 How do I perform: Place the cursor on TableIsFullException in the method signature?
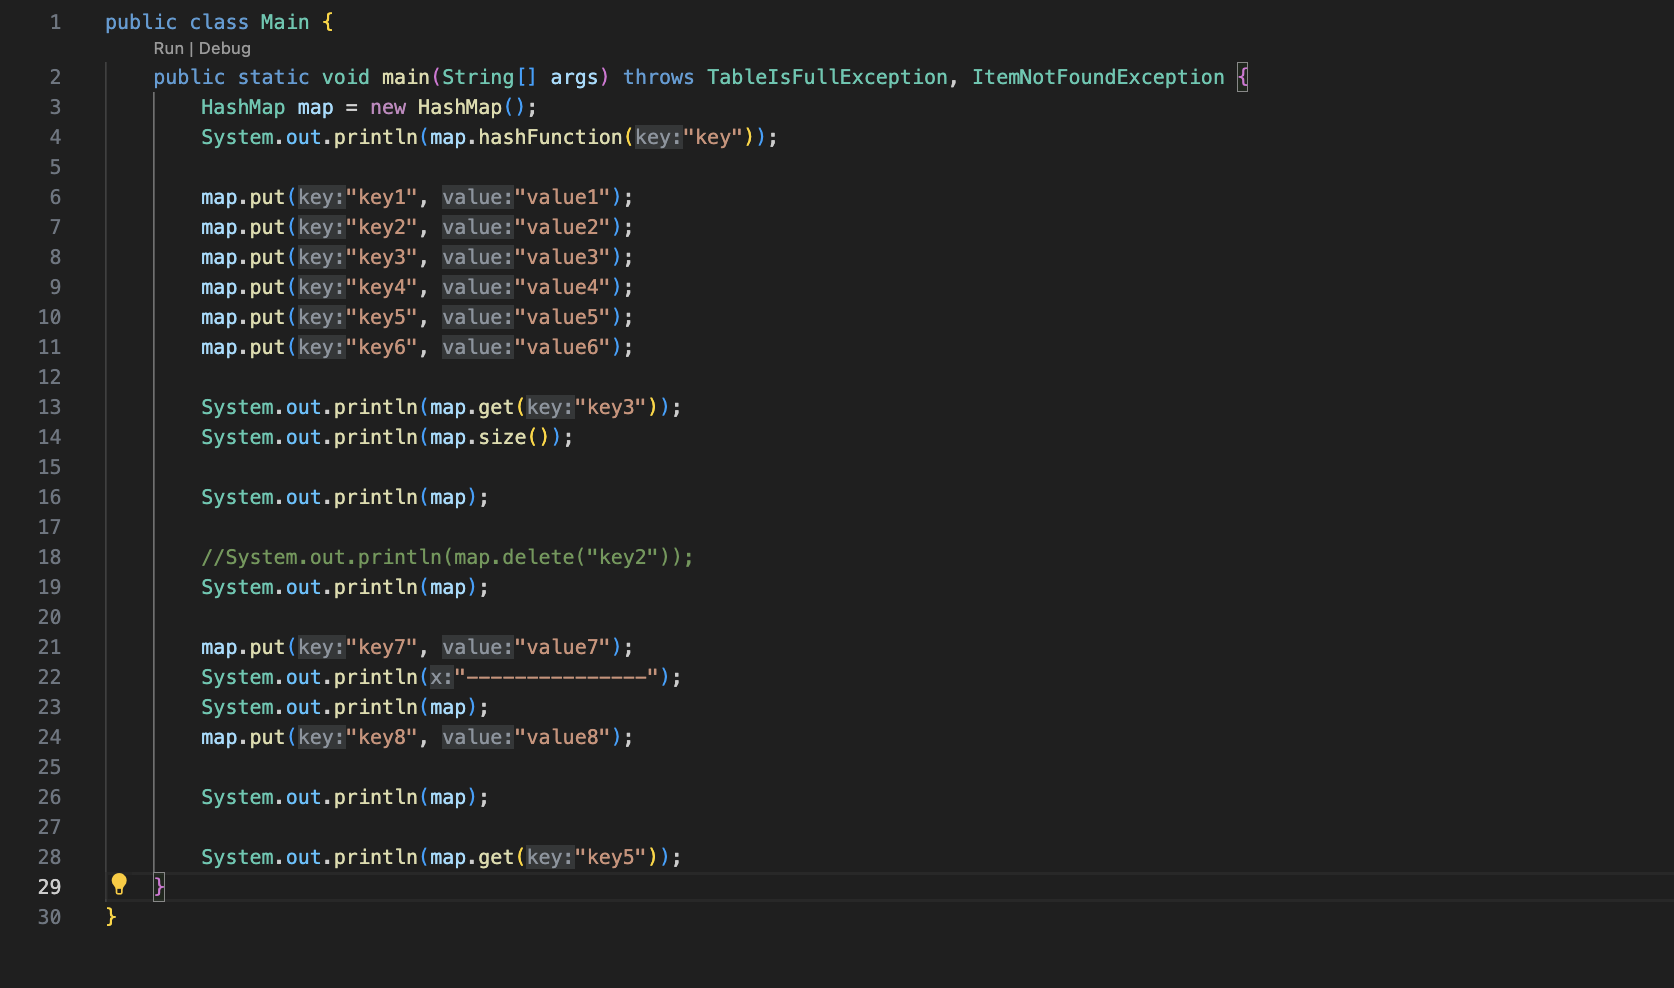click(x=827, y=76)
